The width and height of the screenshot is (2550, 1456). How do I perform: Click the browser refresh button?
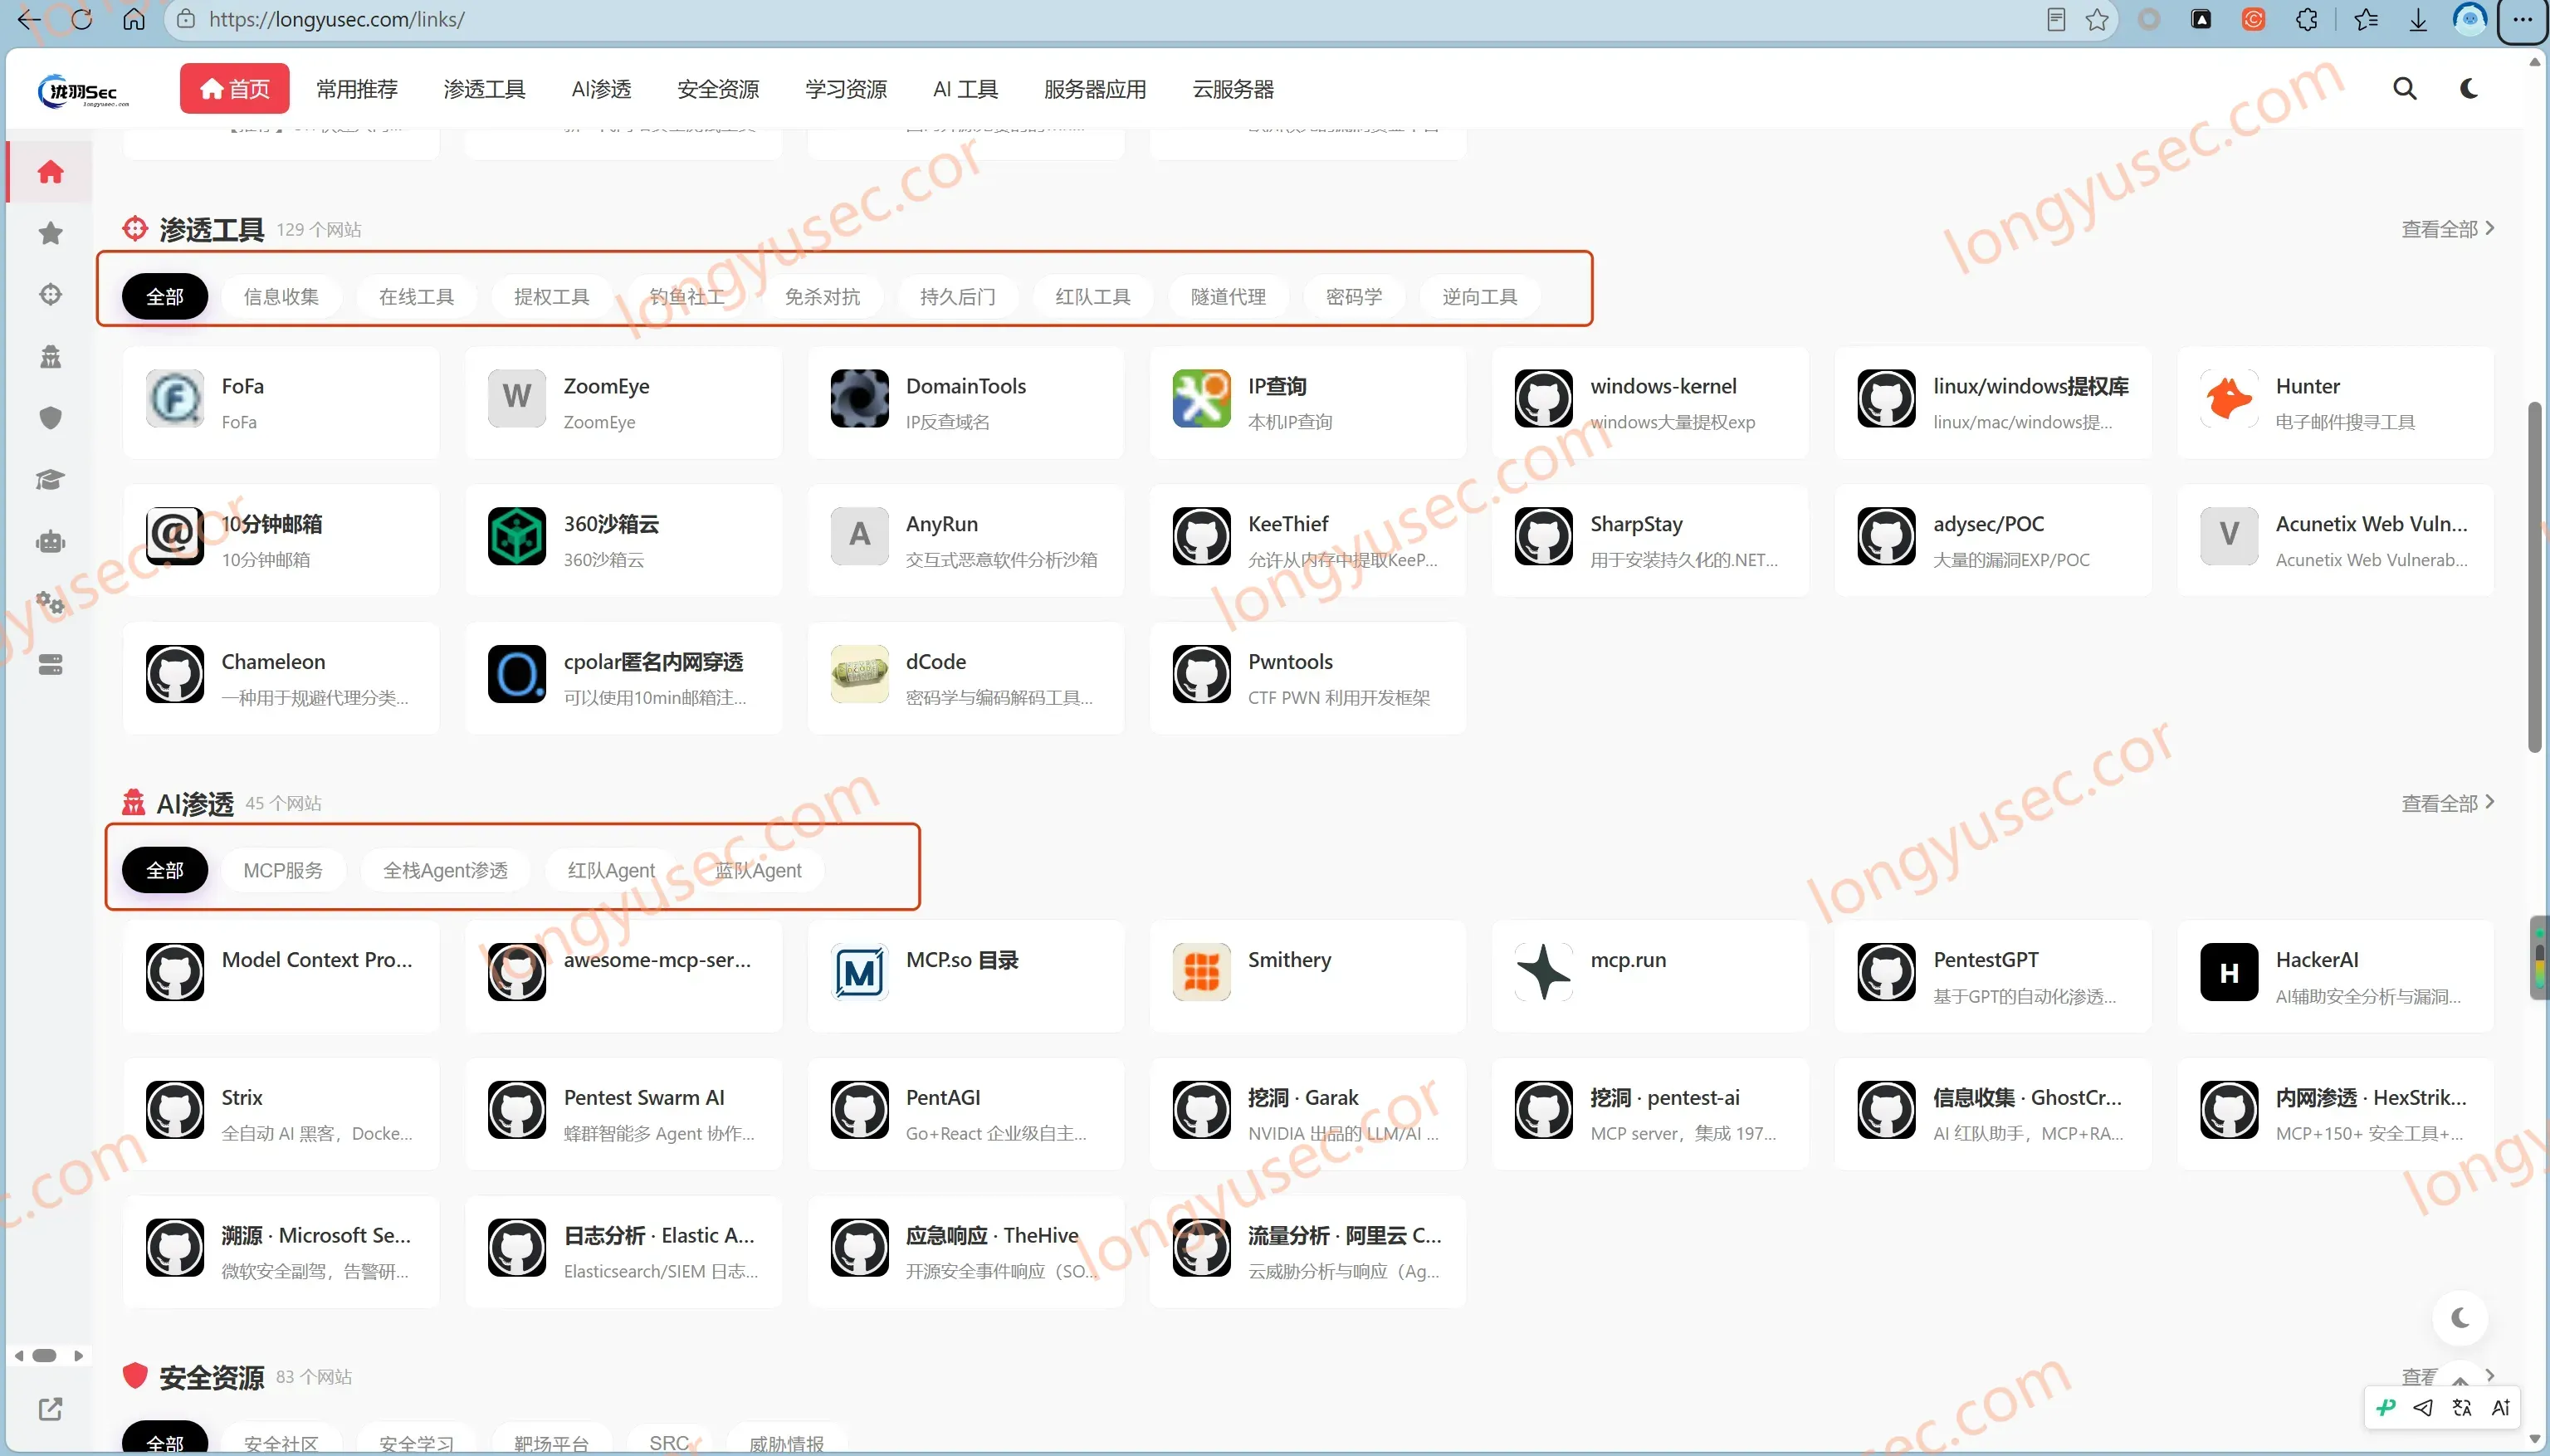pos(82,19)
